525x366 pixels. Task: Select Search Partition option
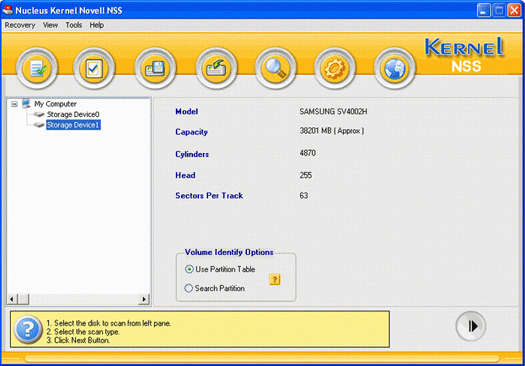coord(215,288)
